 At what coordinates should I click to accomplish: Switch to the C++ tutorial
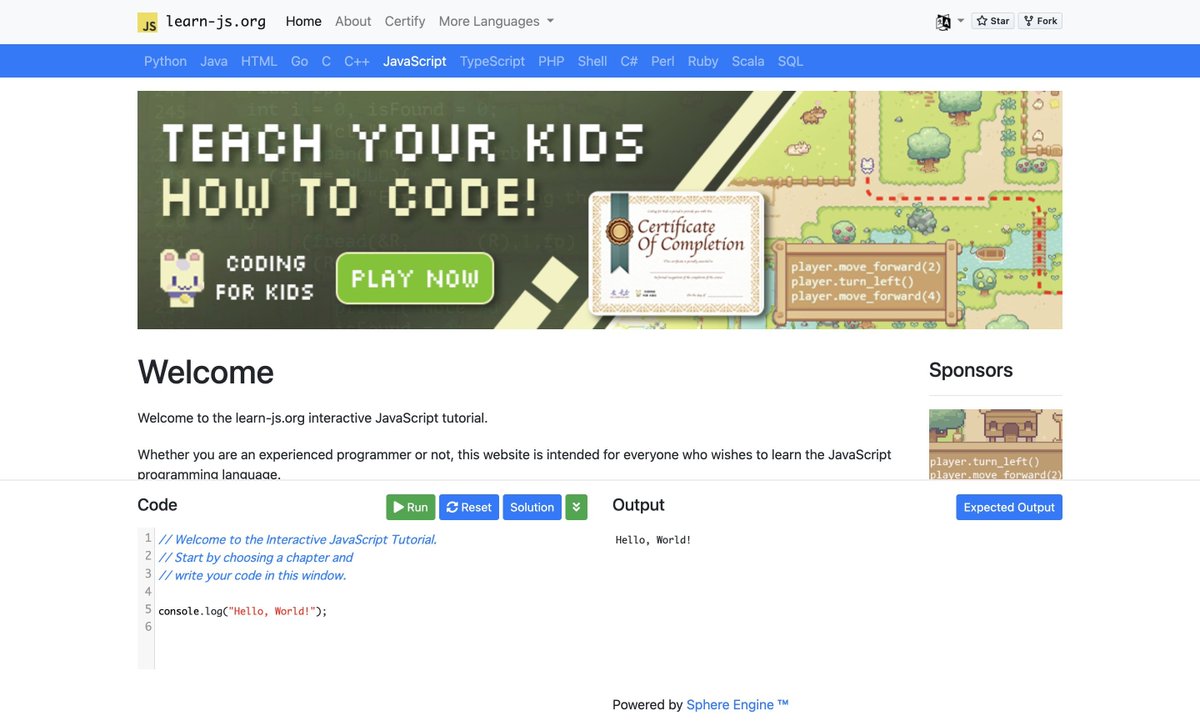tap(357, 61)
